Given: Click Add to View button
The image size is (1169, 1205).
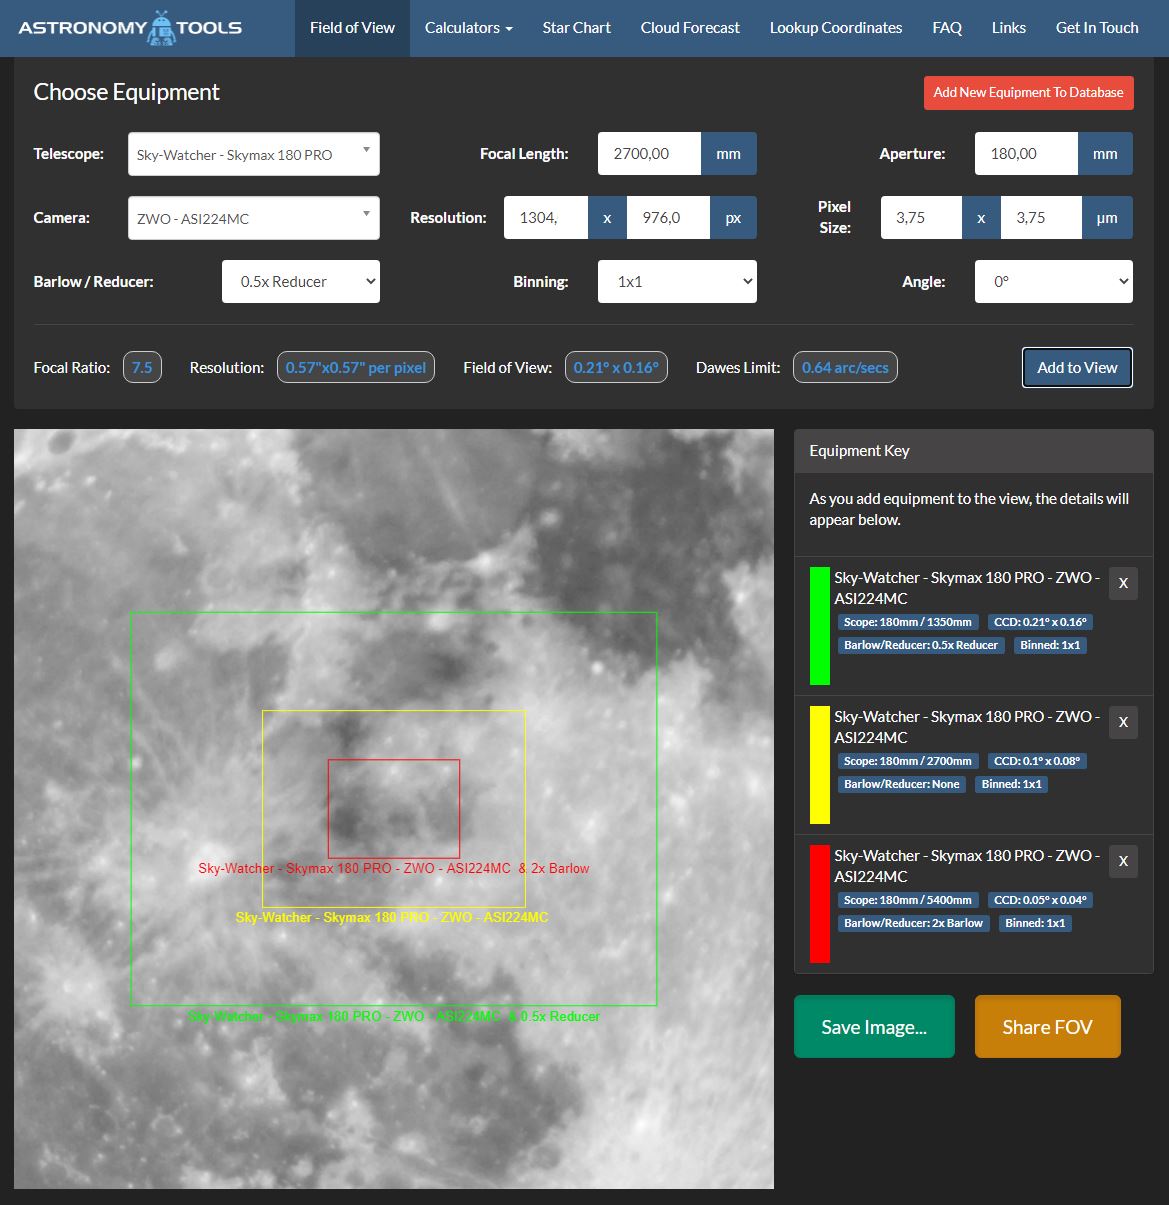Looking at the screenshot, I should (x=1077, y=367).
